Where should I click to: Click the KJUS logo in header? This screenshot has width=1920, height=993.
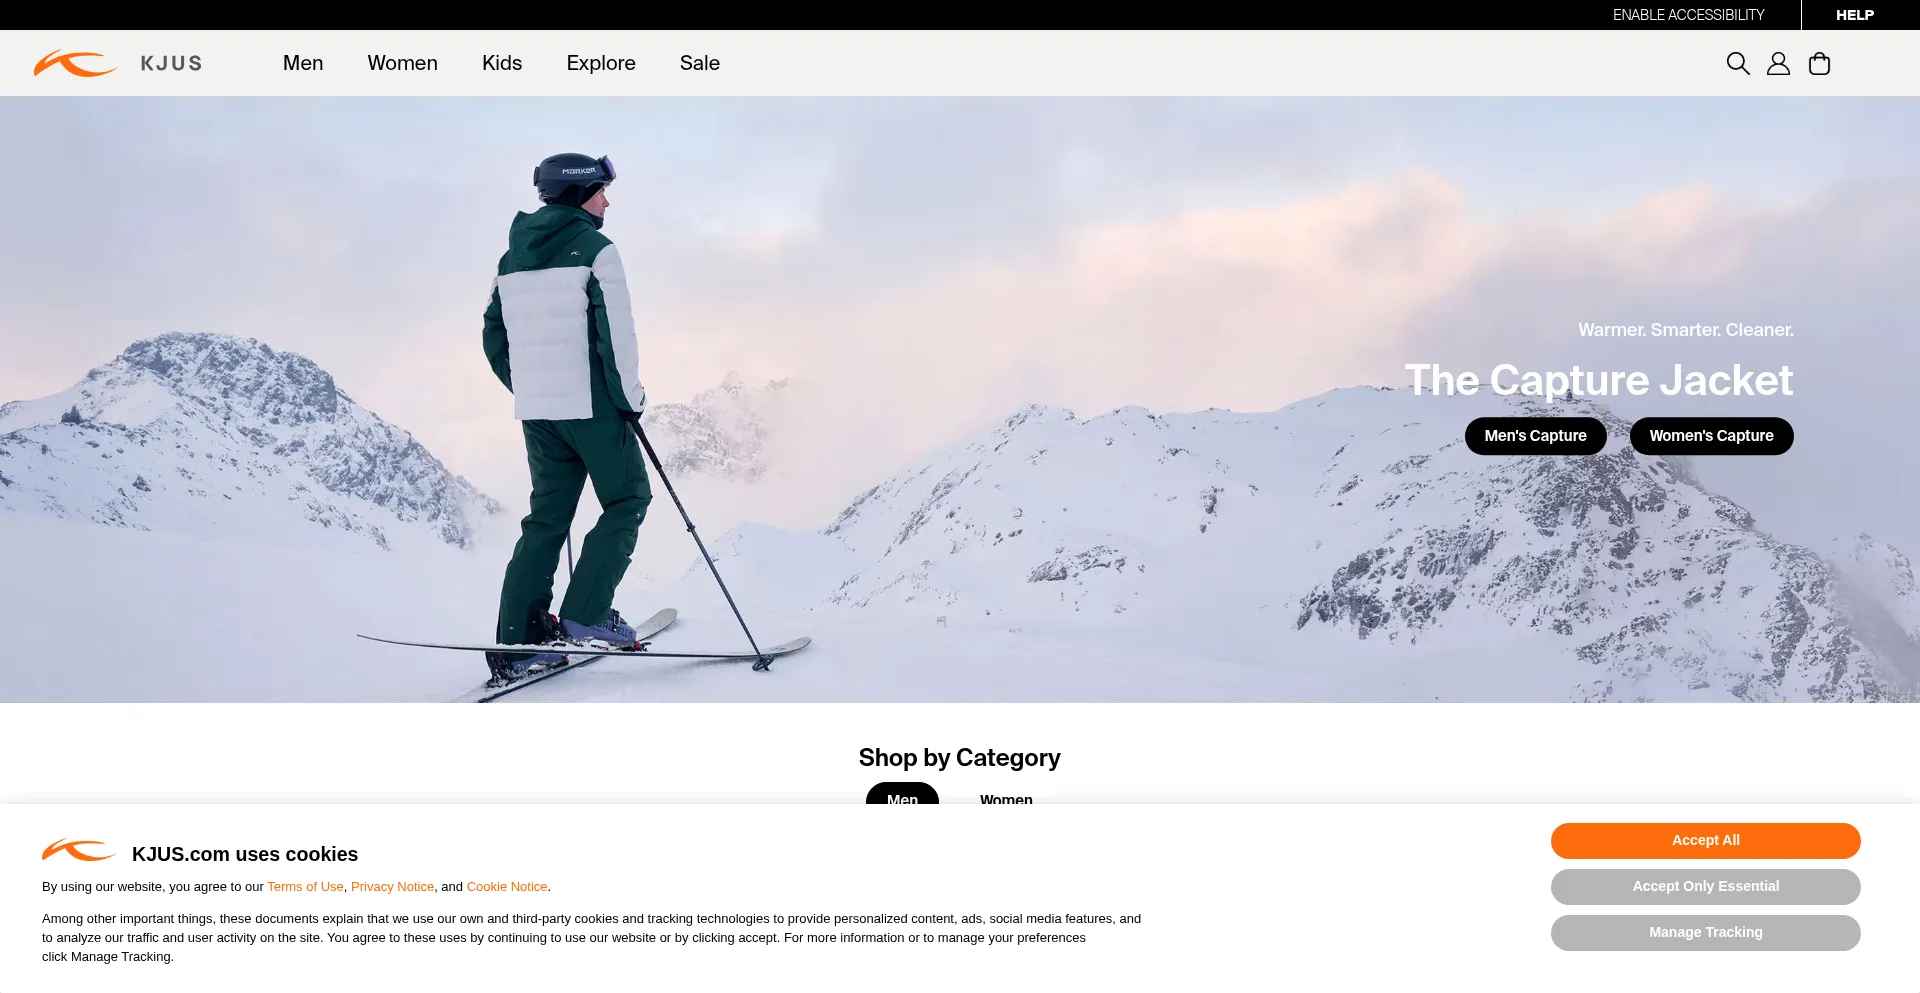[x=118, y=63]
